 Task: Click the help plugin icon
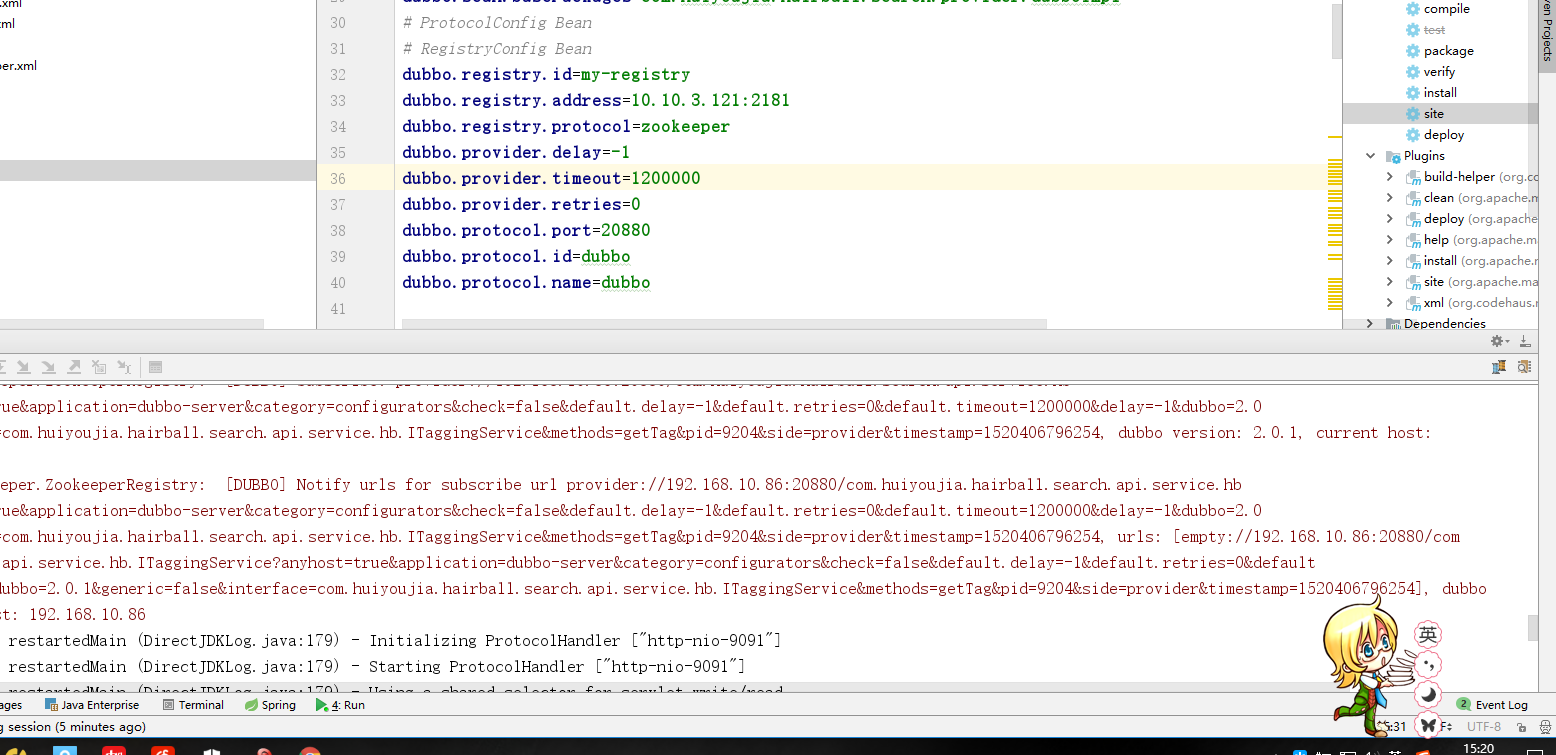coord(1413,240)
